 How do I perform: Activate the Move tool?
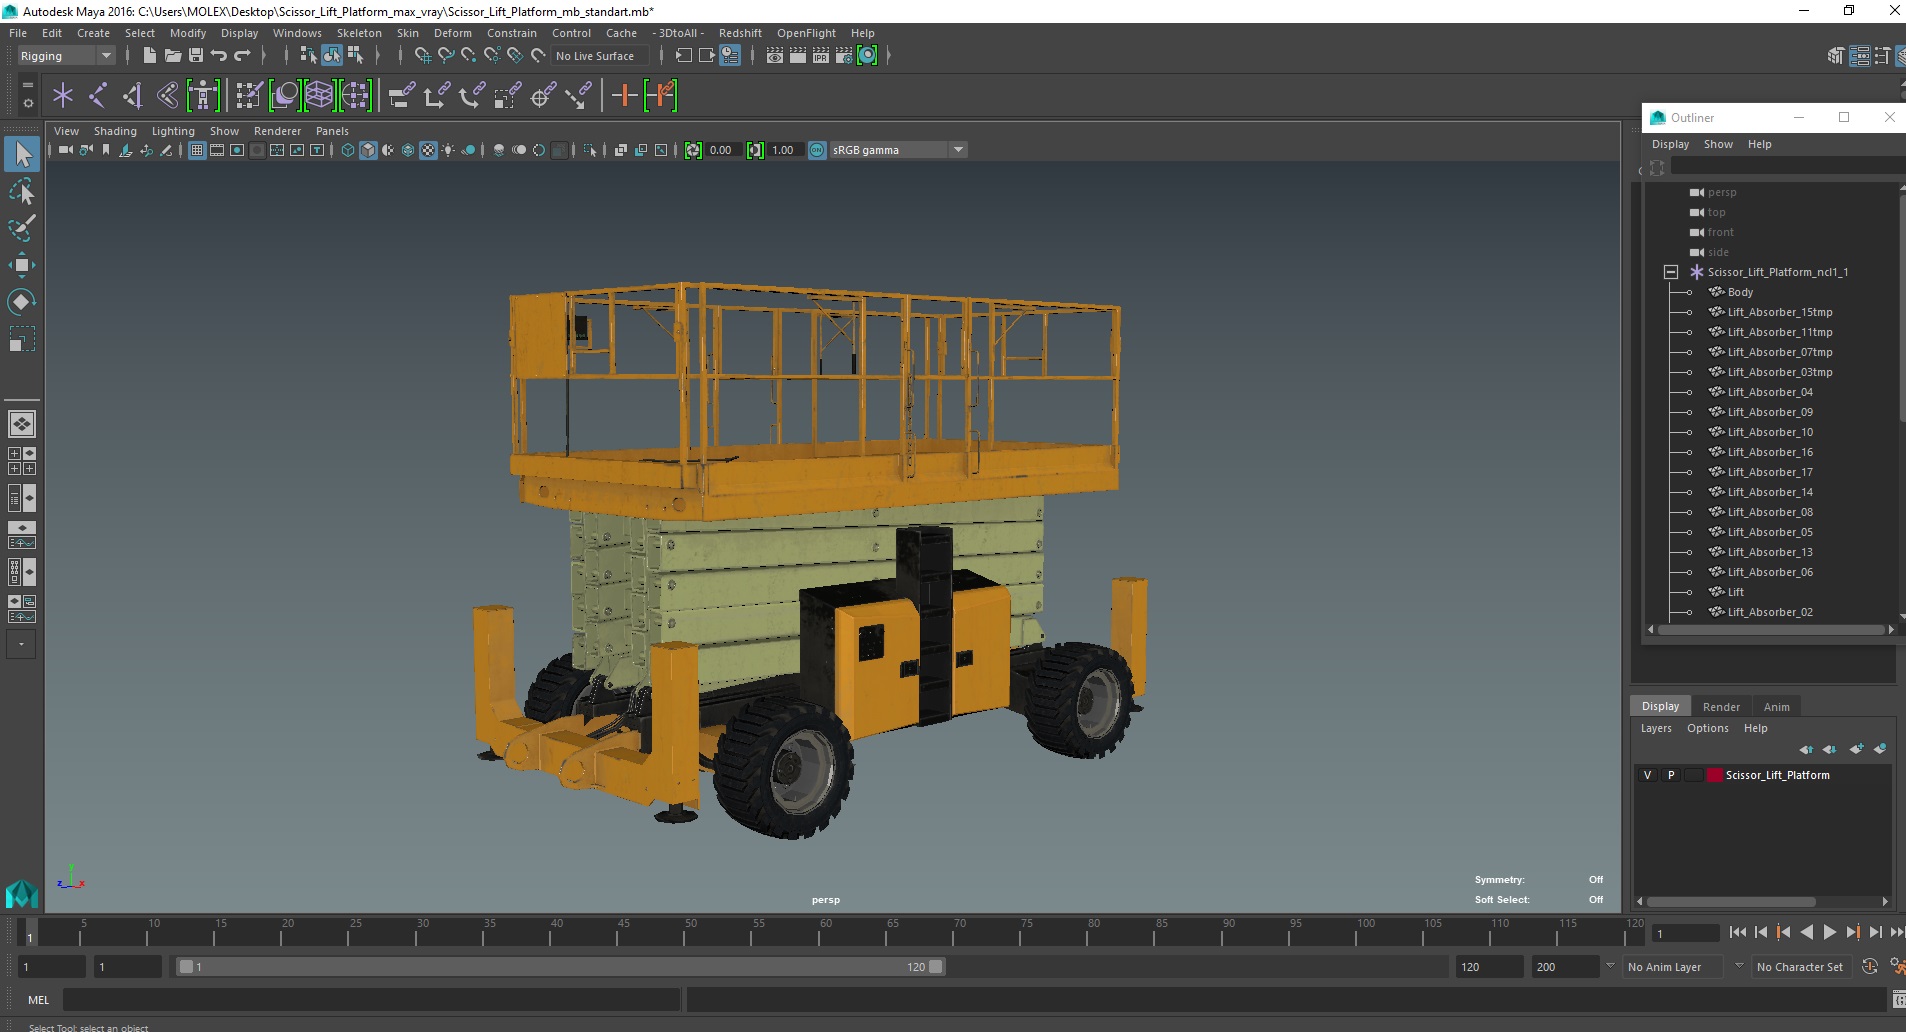coord(22,265)
